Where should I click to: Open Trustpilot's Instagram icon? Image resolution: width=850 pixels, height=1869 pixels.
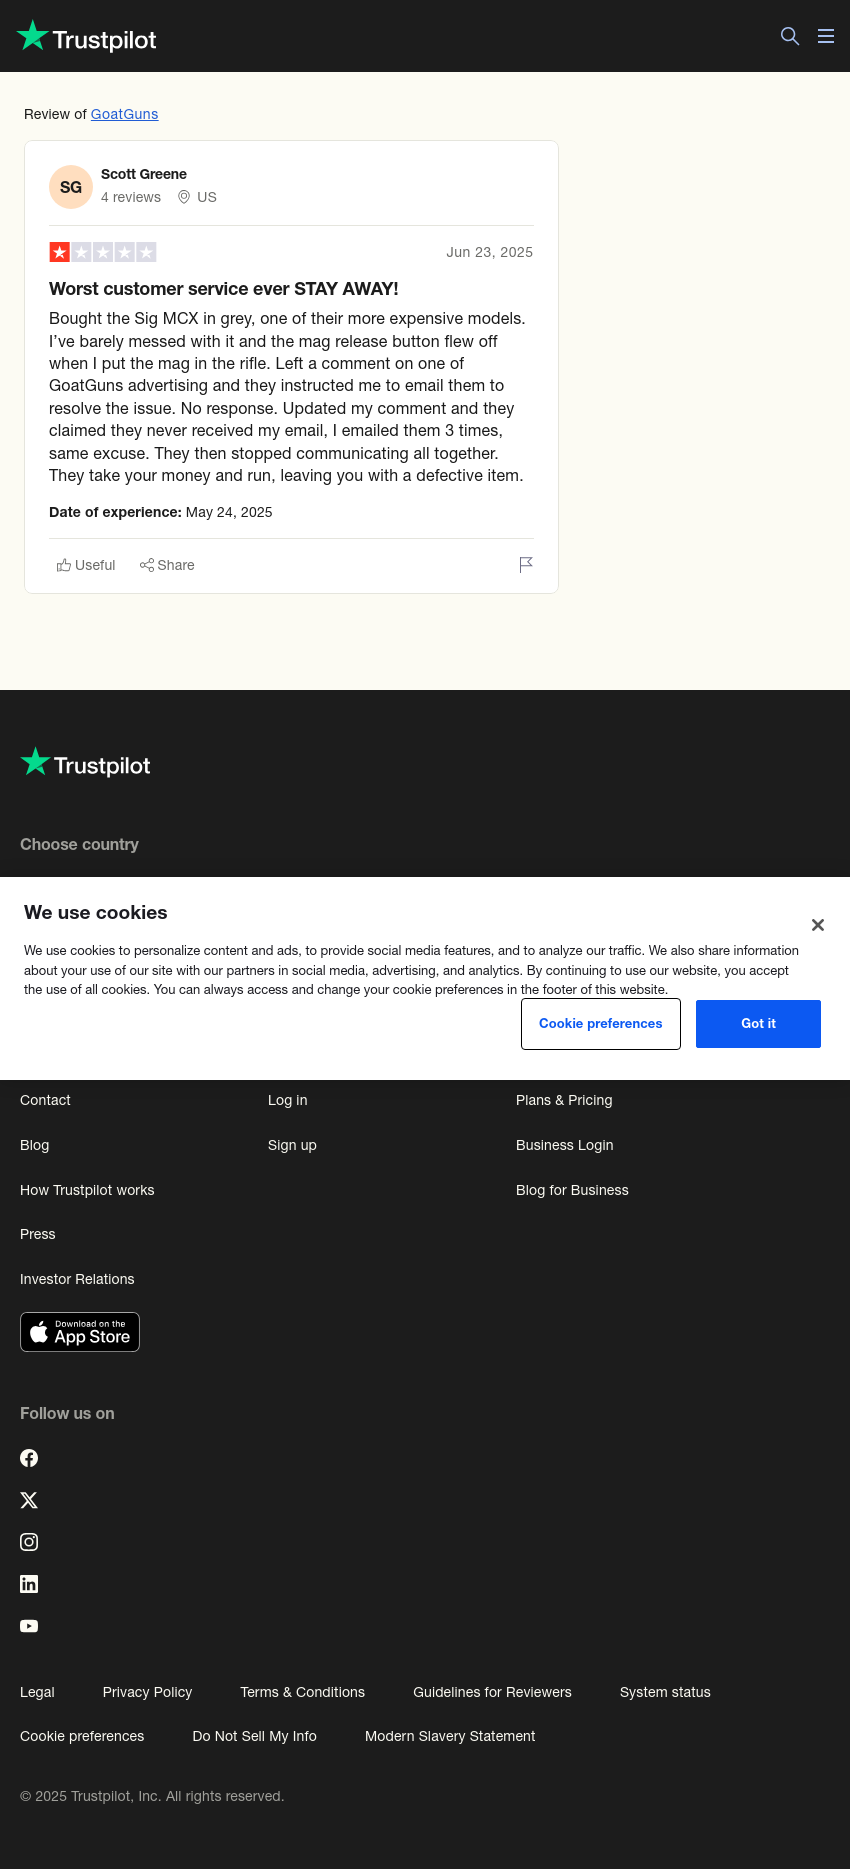(29, 1542)
